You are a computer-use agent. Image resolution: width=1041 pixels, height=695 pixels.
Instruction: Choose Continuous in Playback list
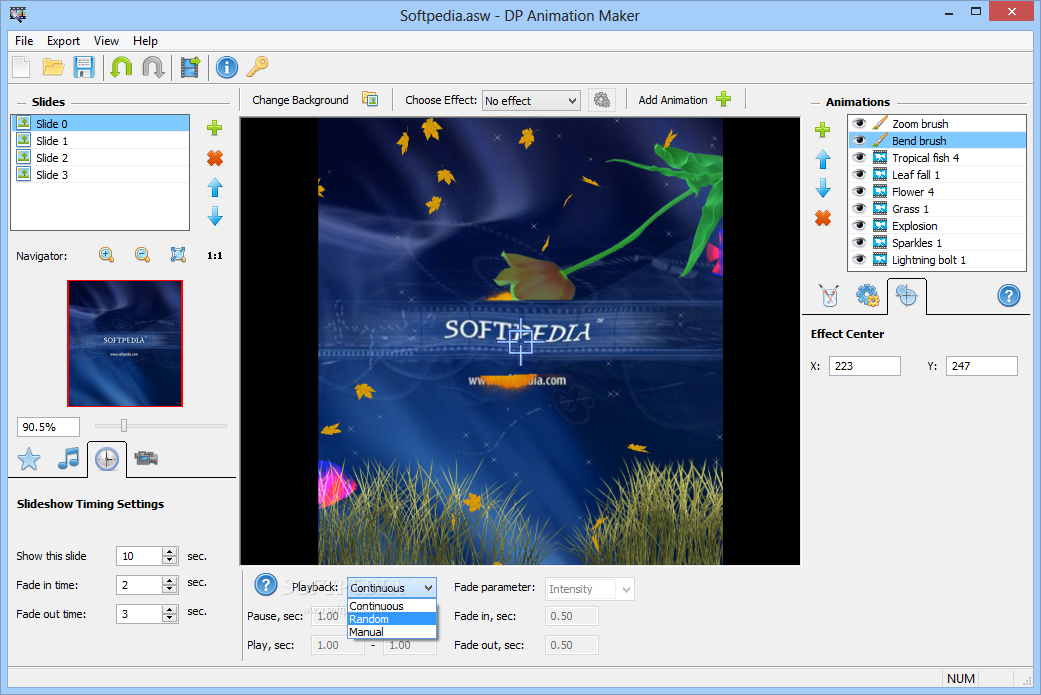click(x=392, y=606)
